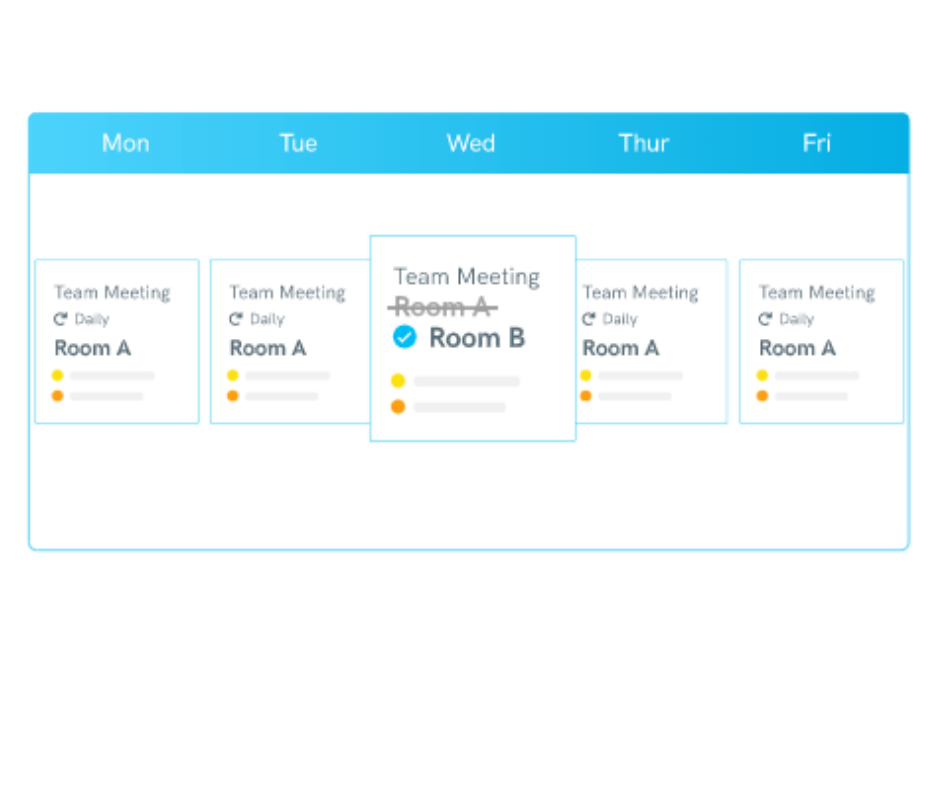
Task: Select the Fri column header
Action: tap(817, 143)
